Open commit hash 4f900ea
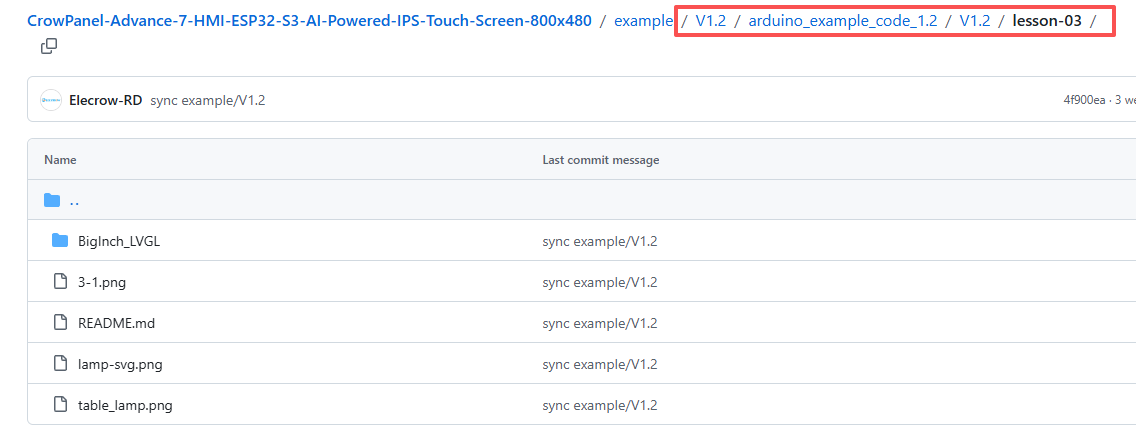 [1084, 100]
